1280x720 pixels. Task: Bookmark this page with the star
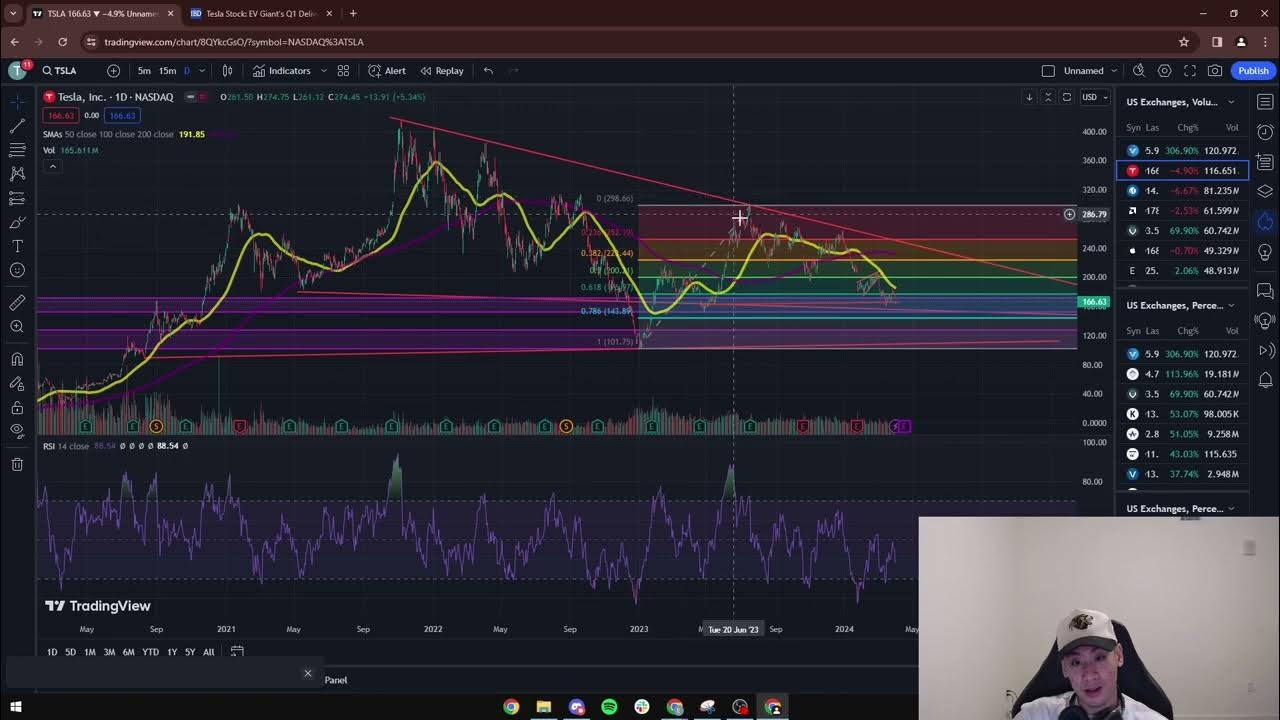coord(1184,42)
